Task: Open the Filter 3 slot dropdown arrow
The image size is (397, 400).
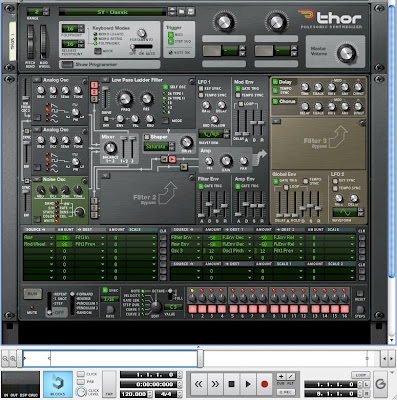Action: 276,121
